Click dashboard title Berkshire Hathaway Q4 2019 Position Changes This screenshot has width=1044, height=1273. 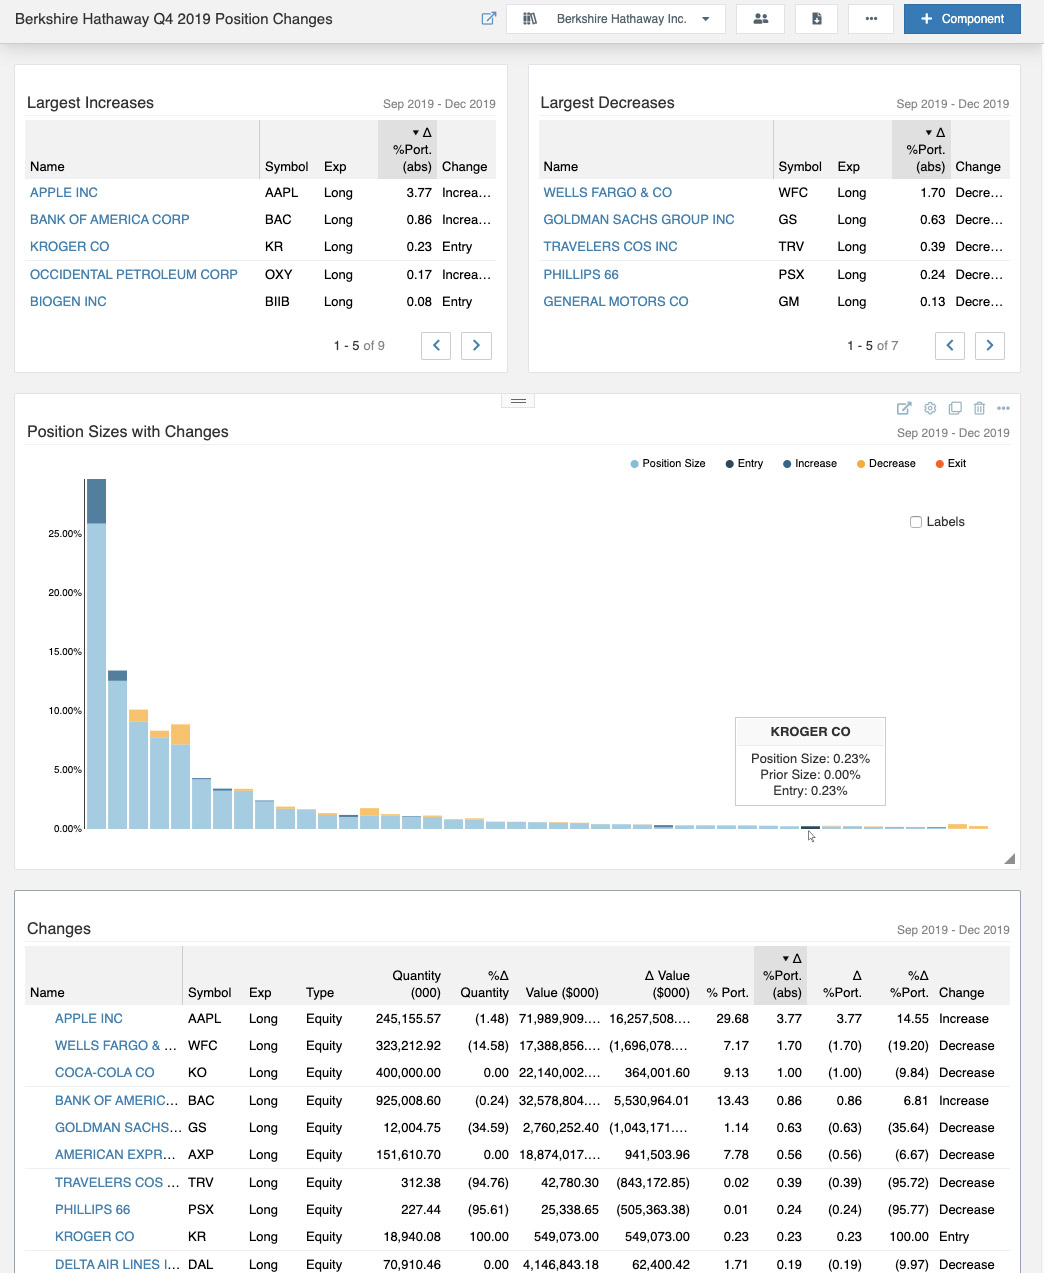point(174,19)
